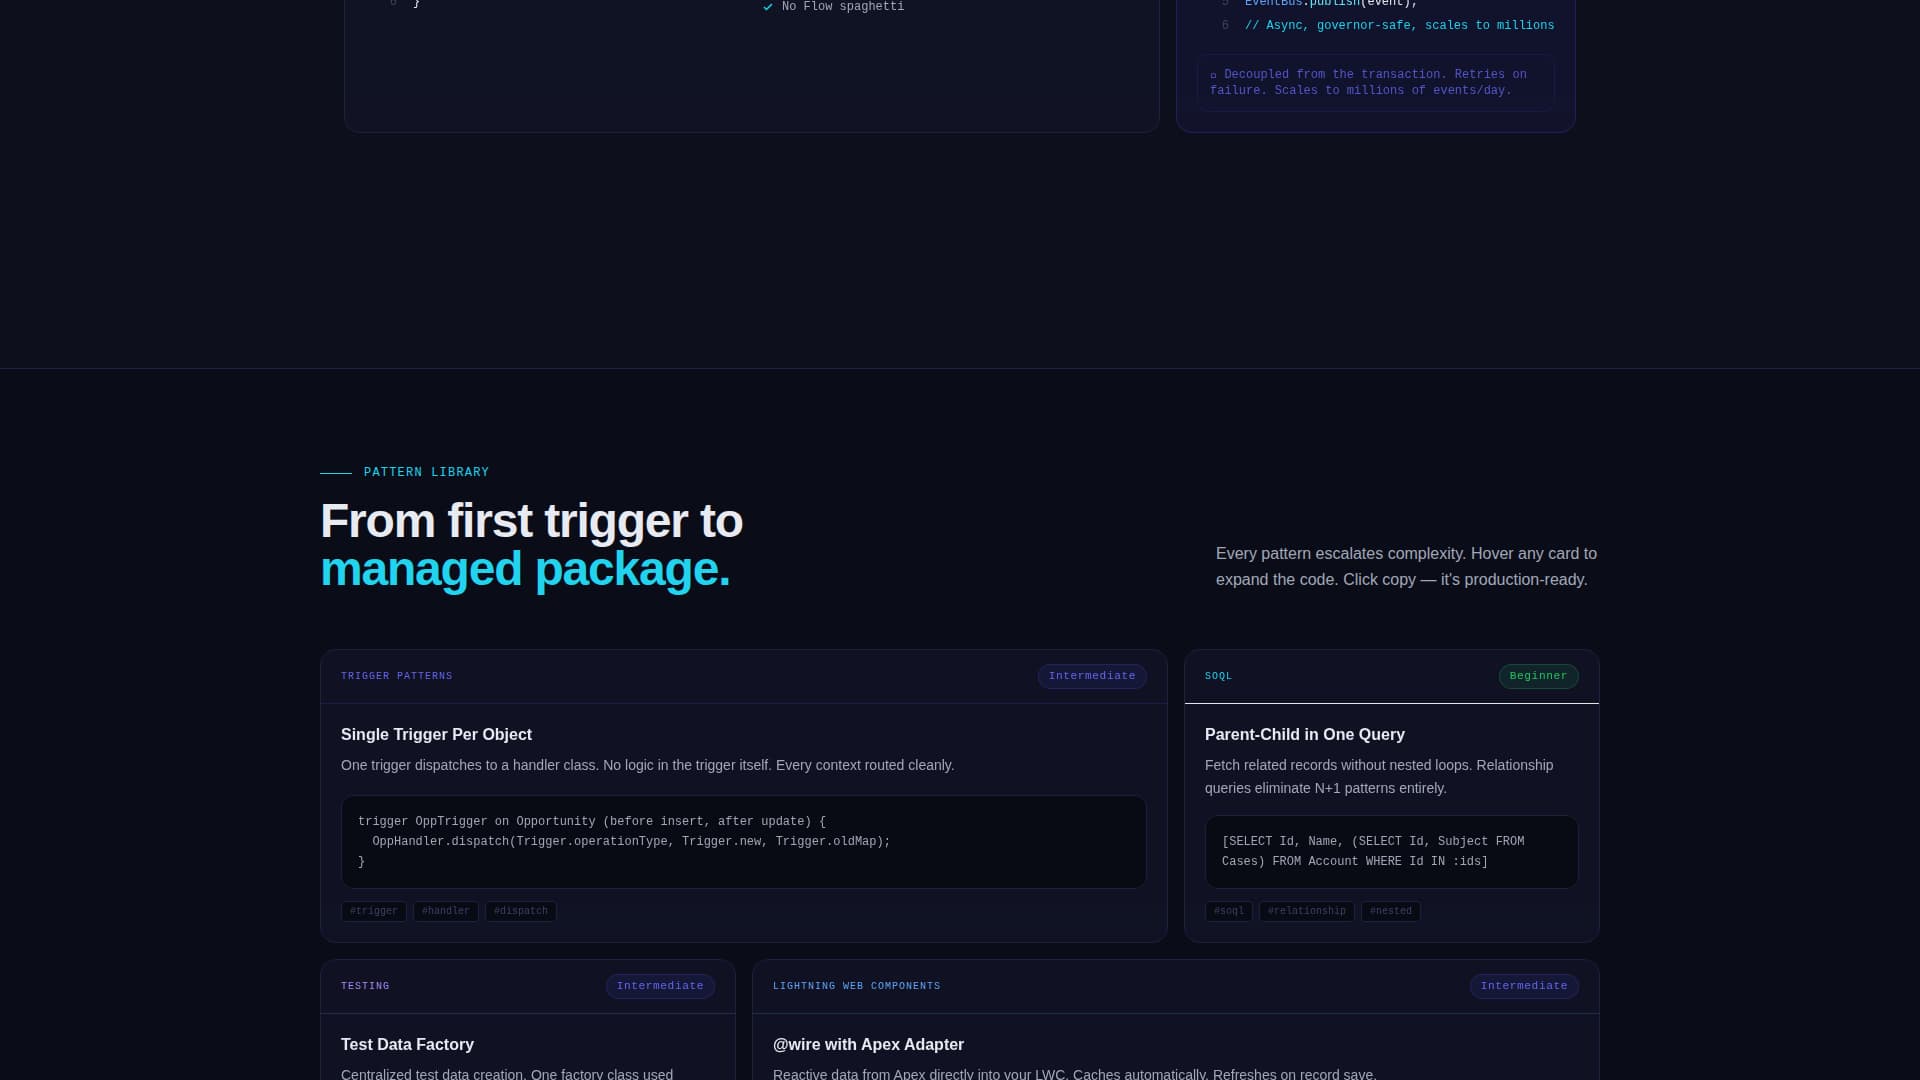The image size is (1920, 1080).
Task: Click the #nested tag
Action: pyautogui.click(x=1390, y=911)
